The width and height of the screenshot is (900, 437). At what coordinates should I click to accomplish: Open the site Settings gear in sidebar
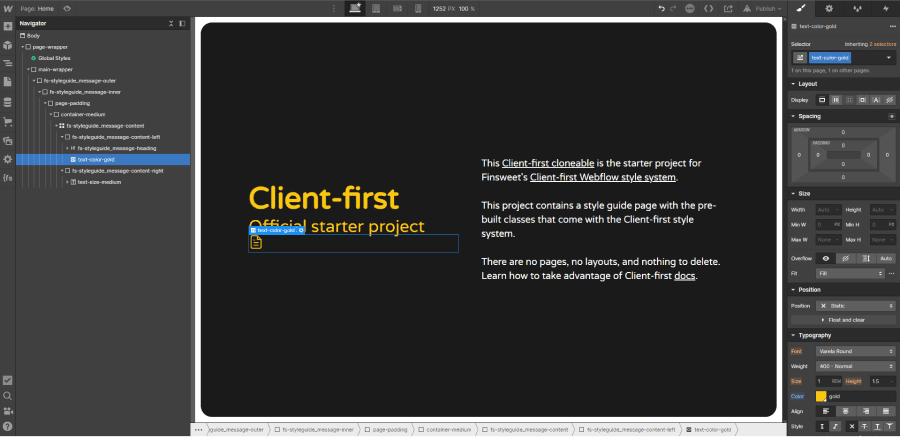(x=7, y=159)
